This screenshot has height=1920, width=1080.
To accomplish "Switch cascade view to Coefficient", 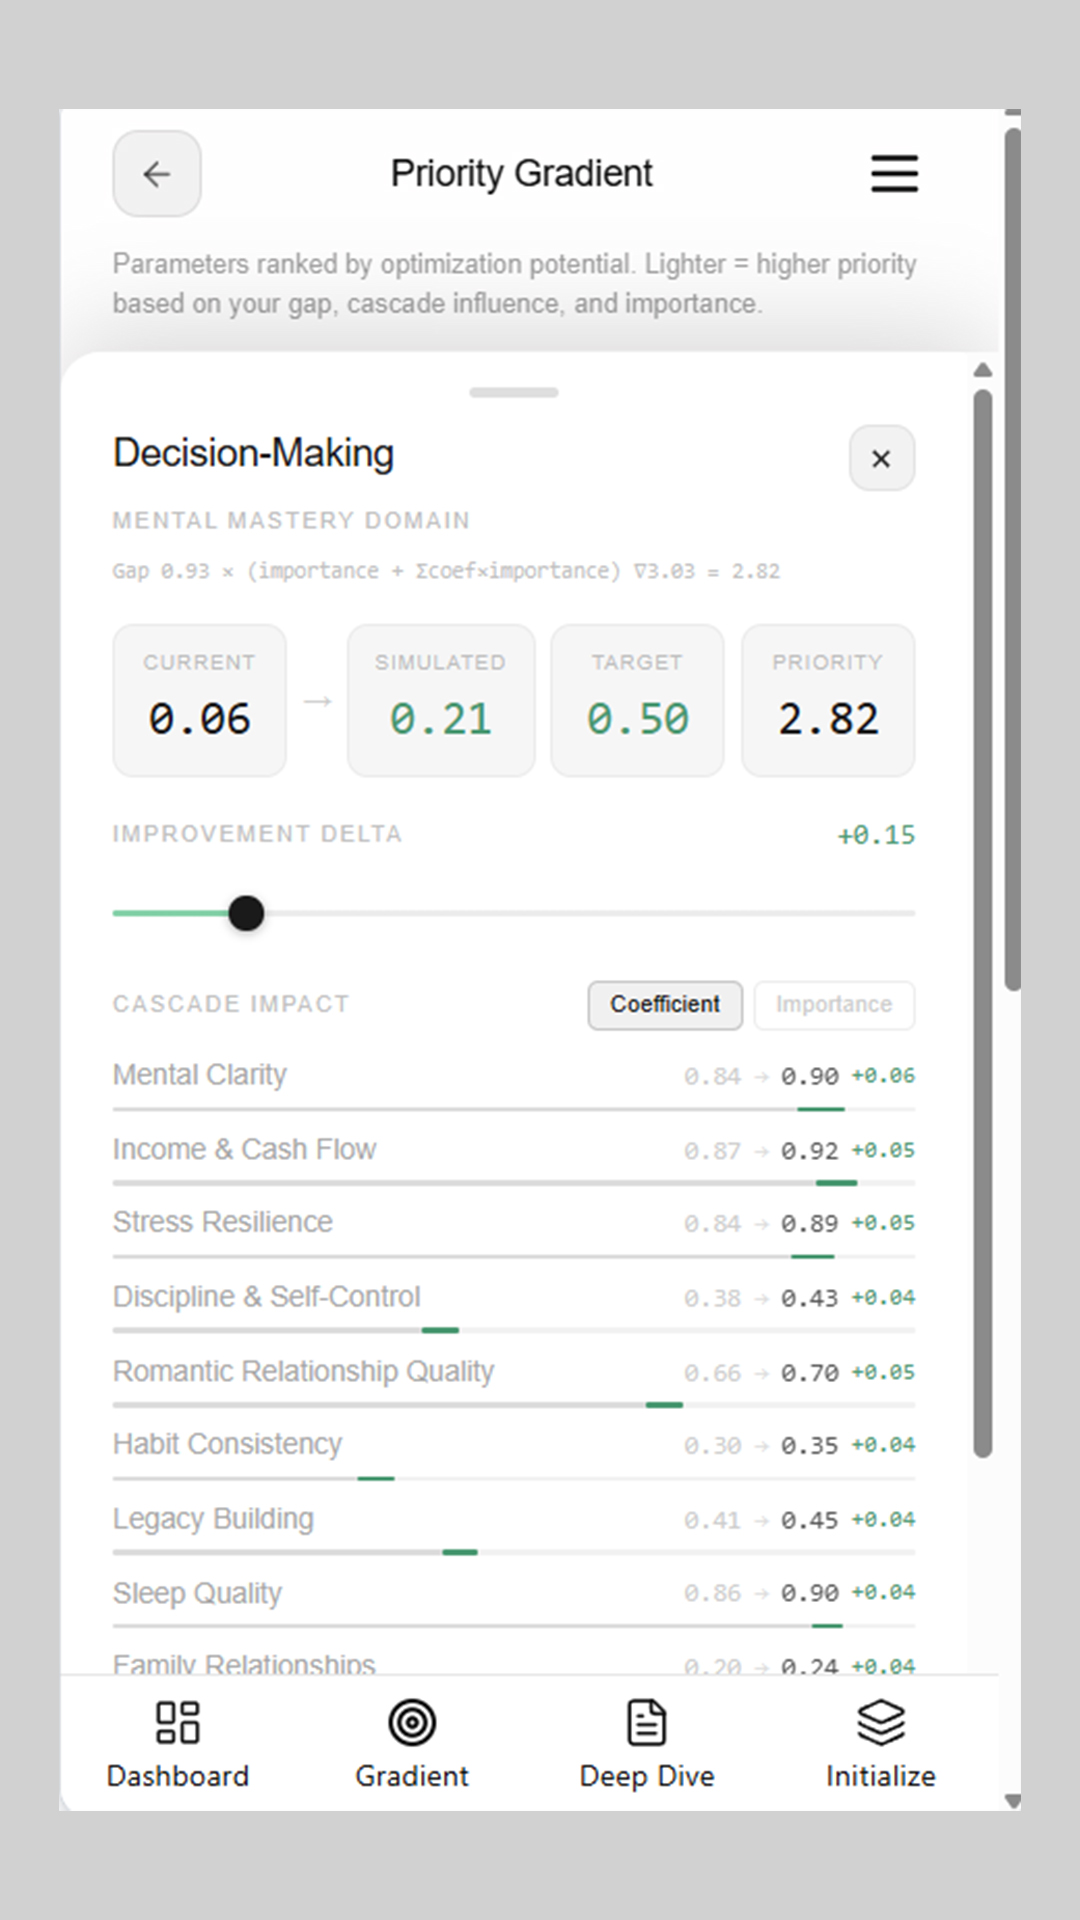I will 665,1005.
